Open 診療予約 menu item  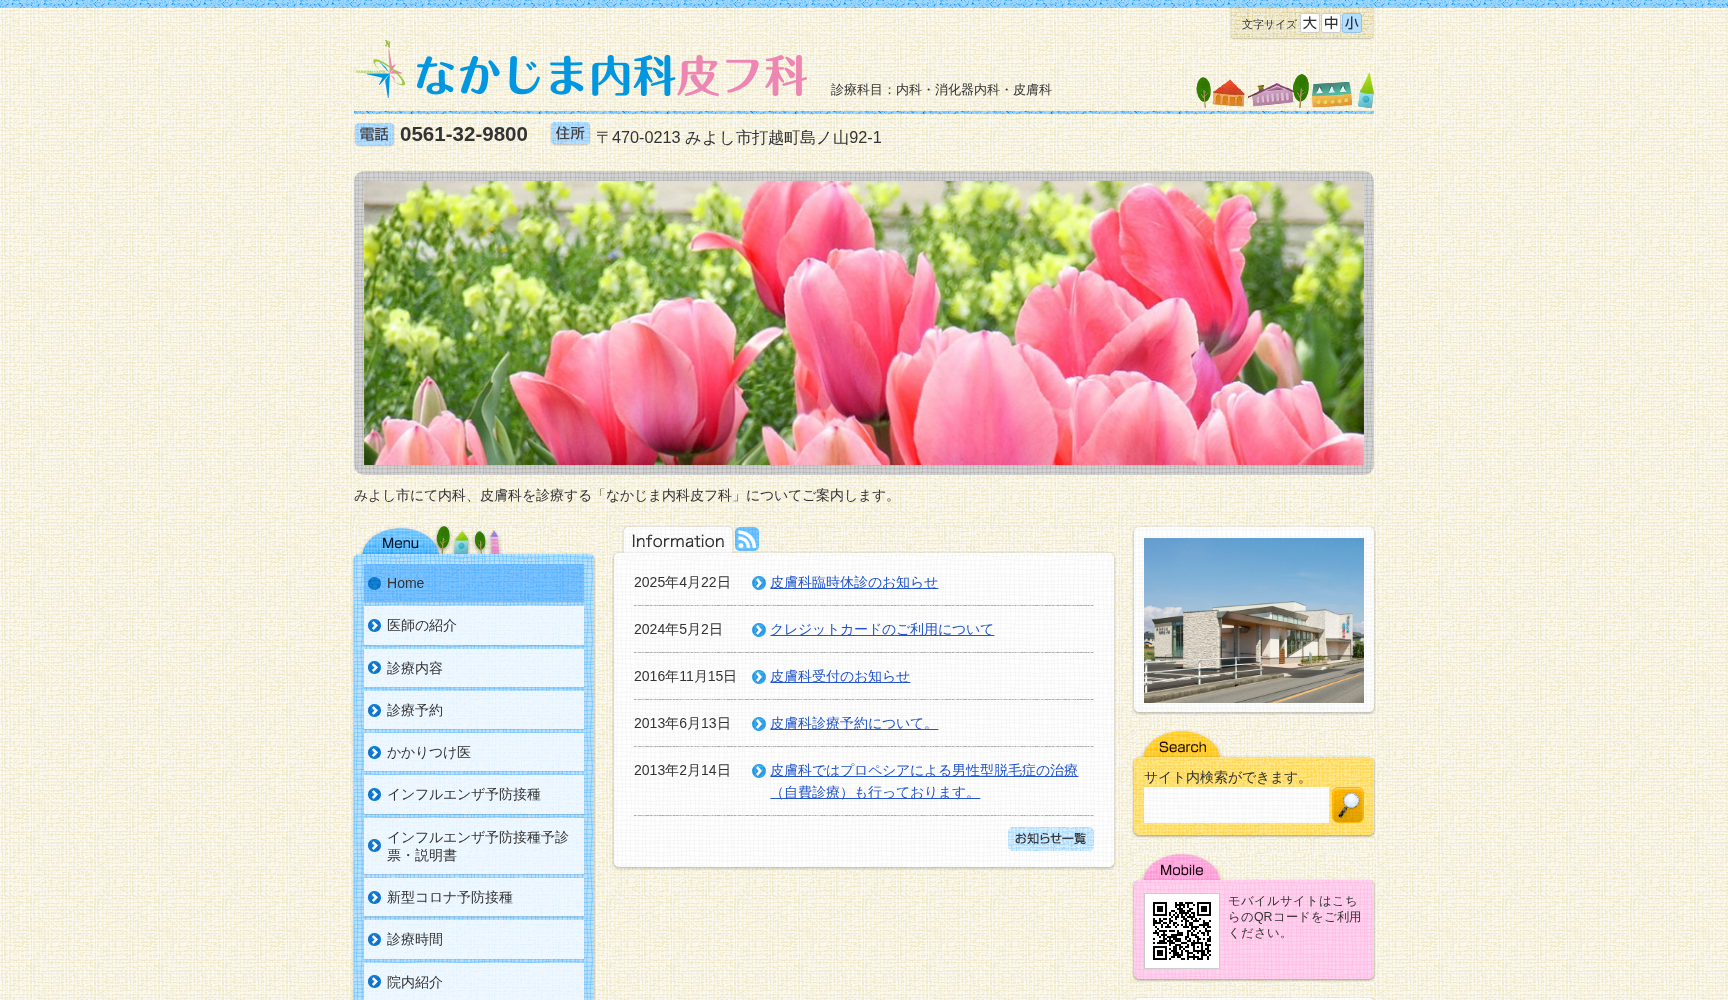pos(474,710)
